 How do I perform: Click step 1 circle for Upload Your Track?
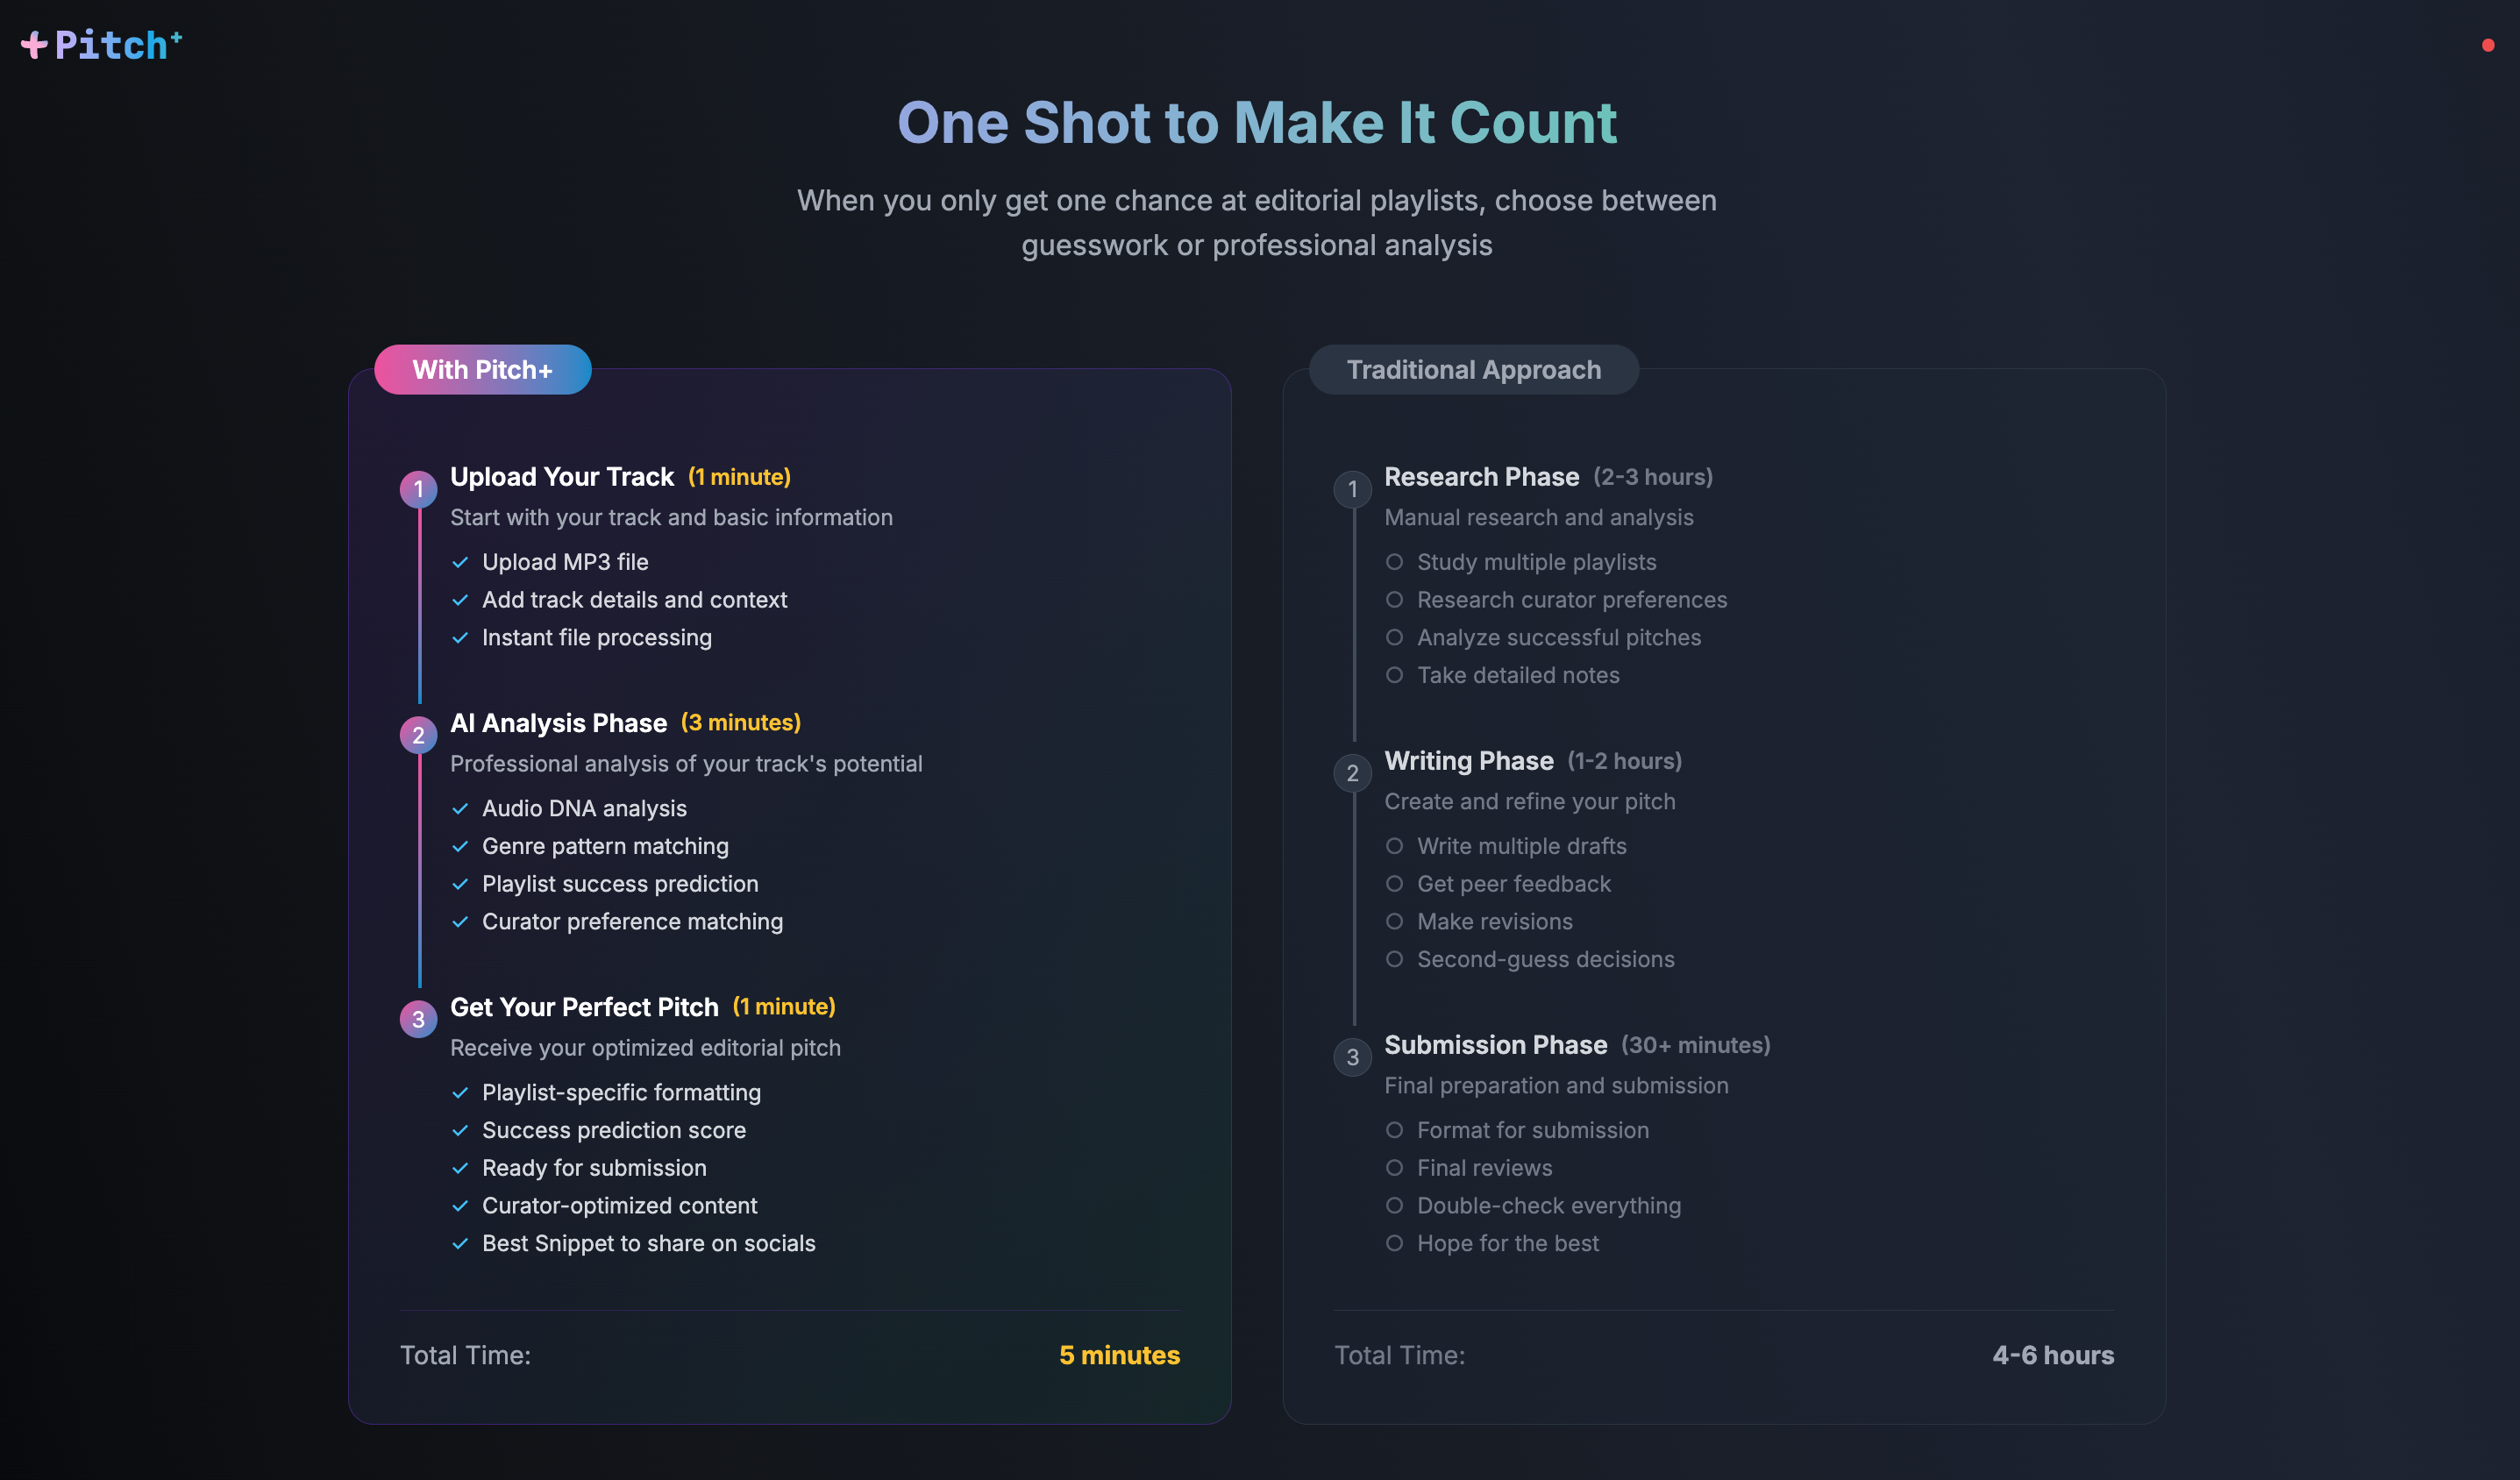click(418, 489)
